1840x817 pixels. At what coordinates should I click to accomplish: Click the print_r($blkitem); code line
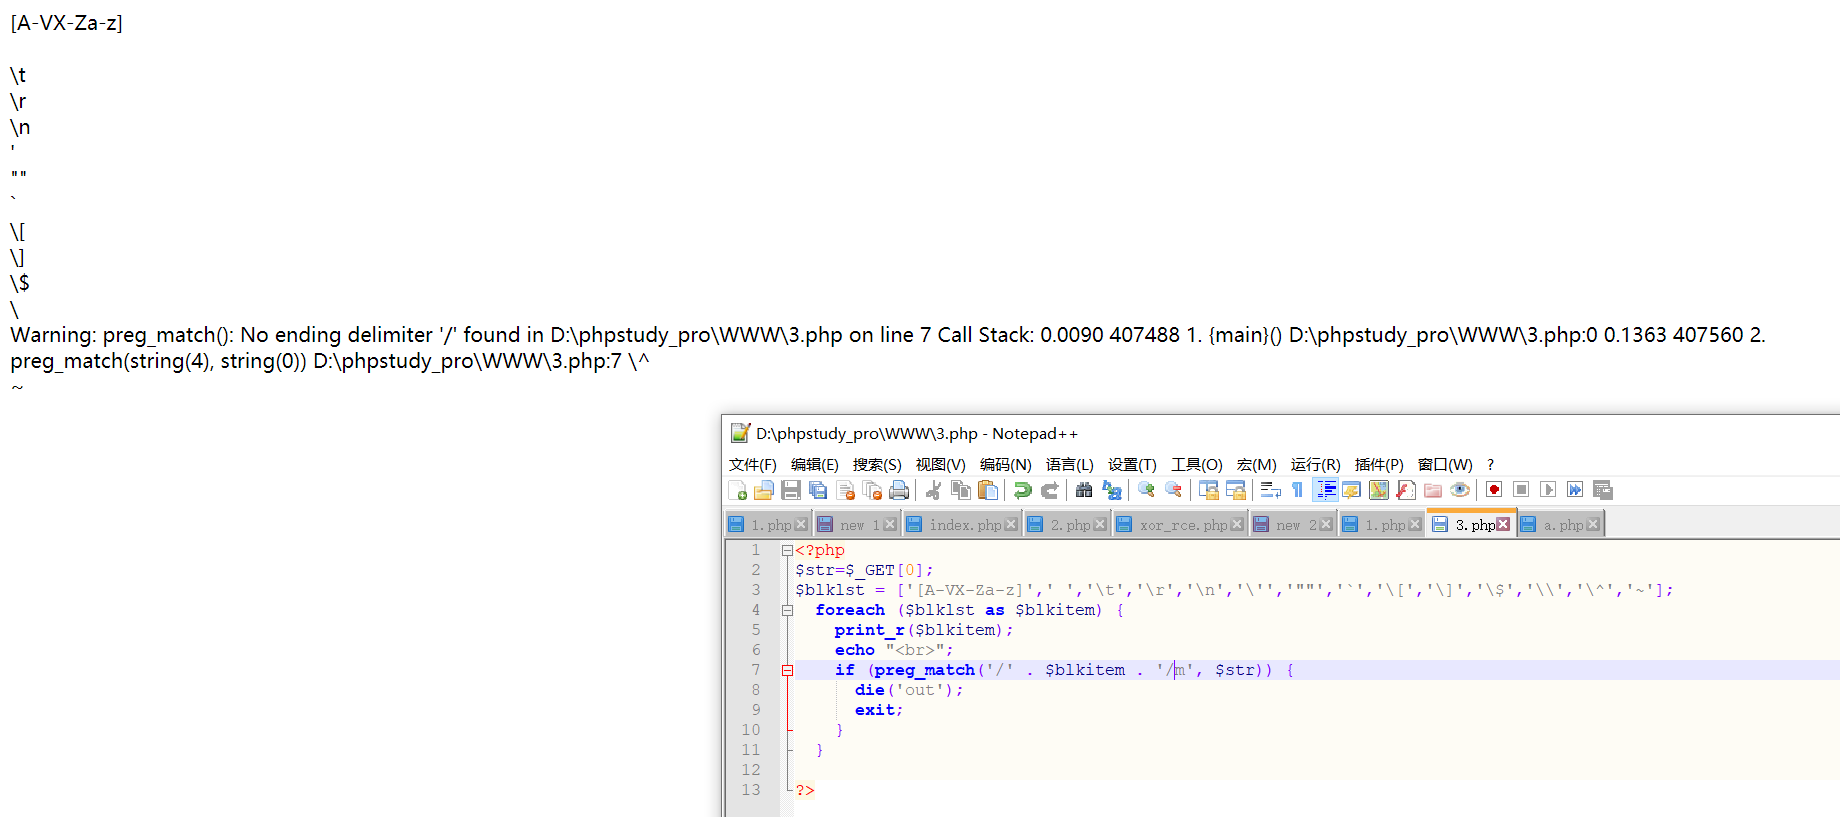tap(924, 630)
